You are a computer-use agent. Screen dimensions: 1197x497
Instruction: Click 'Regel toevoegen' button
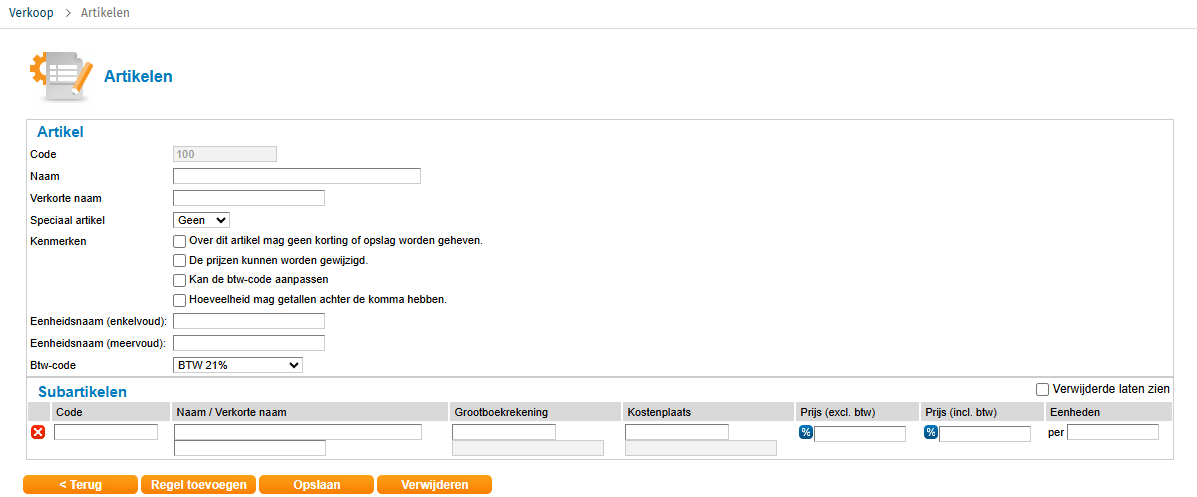198,485
